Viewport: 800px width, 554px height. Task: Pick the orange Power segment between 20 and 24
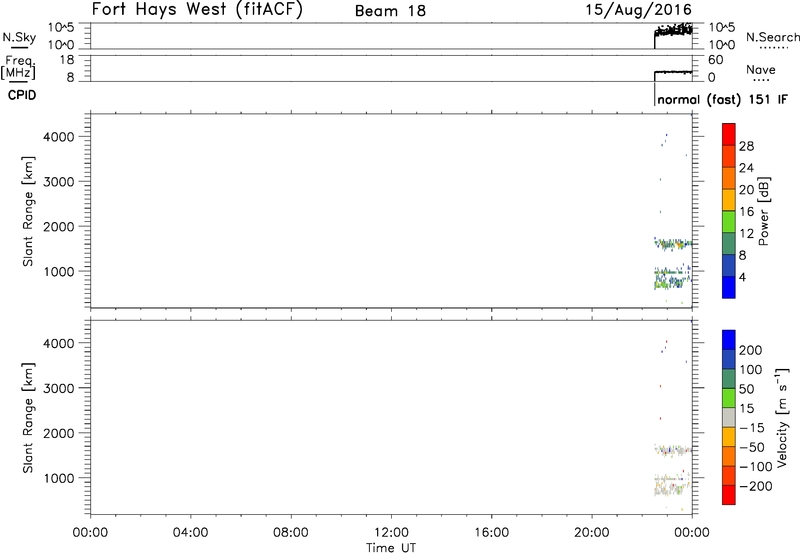click(x=729, y=178)
